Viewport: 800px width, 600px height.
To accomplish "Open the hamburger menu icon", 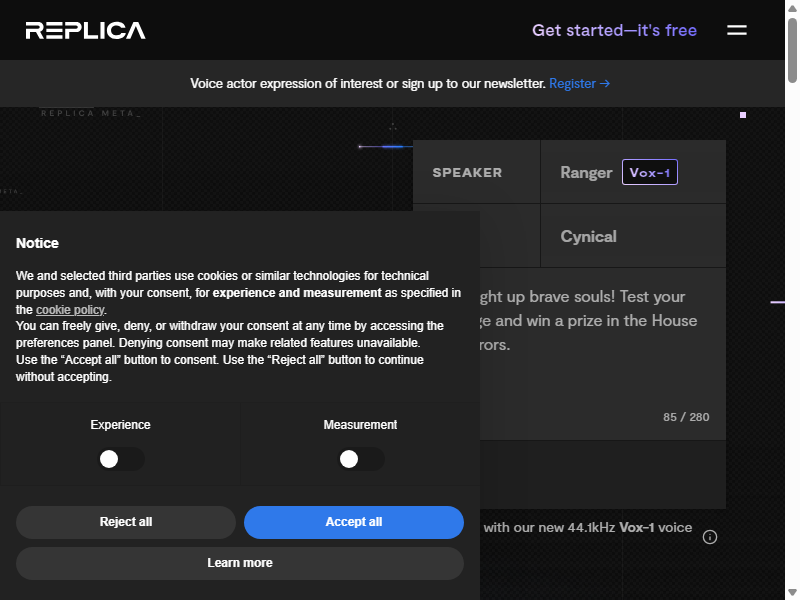I will coord(737,31).
